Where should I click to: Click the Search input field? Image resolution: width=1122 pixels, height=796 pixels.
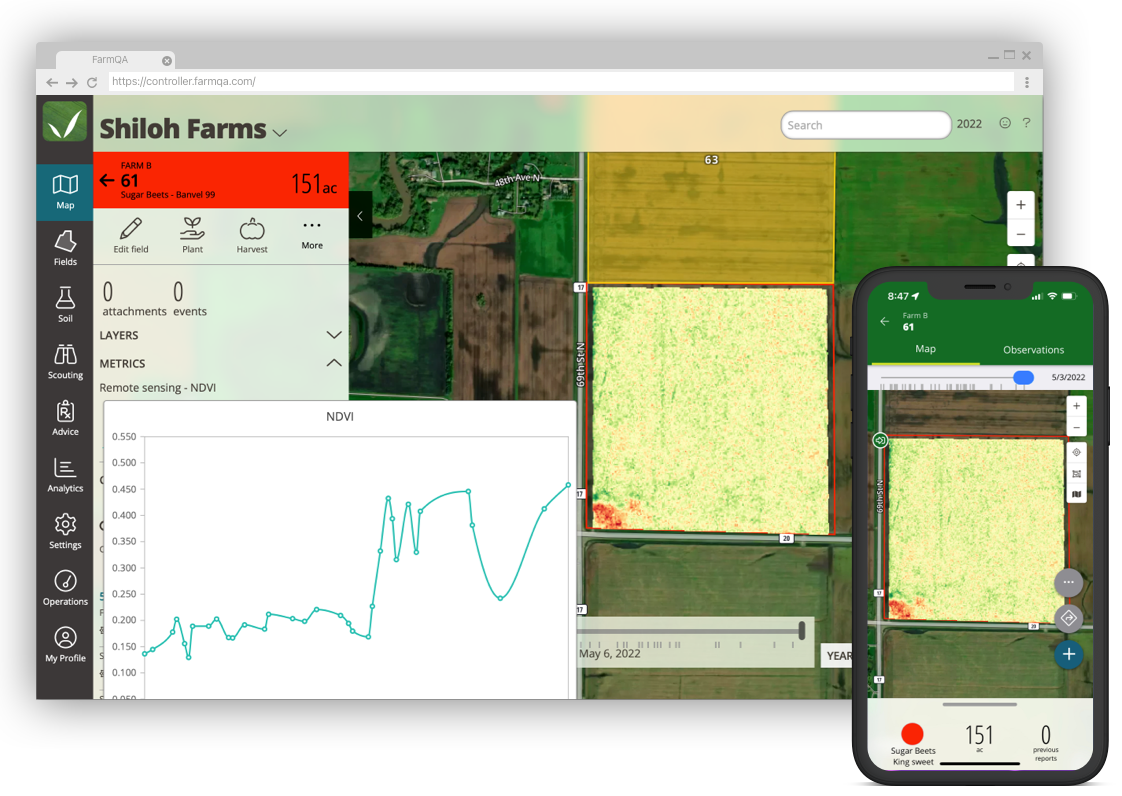[x=865, y=125]
